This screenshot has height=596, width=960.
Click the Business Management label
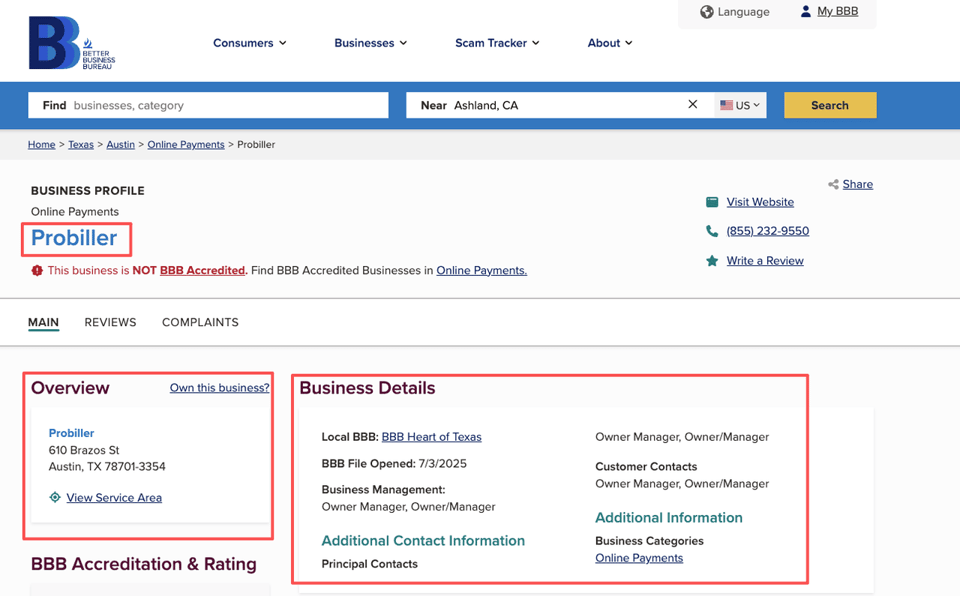pos(383,489)
